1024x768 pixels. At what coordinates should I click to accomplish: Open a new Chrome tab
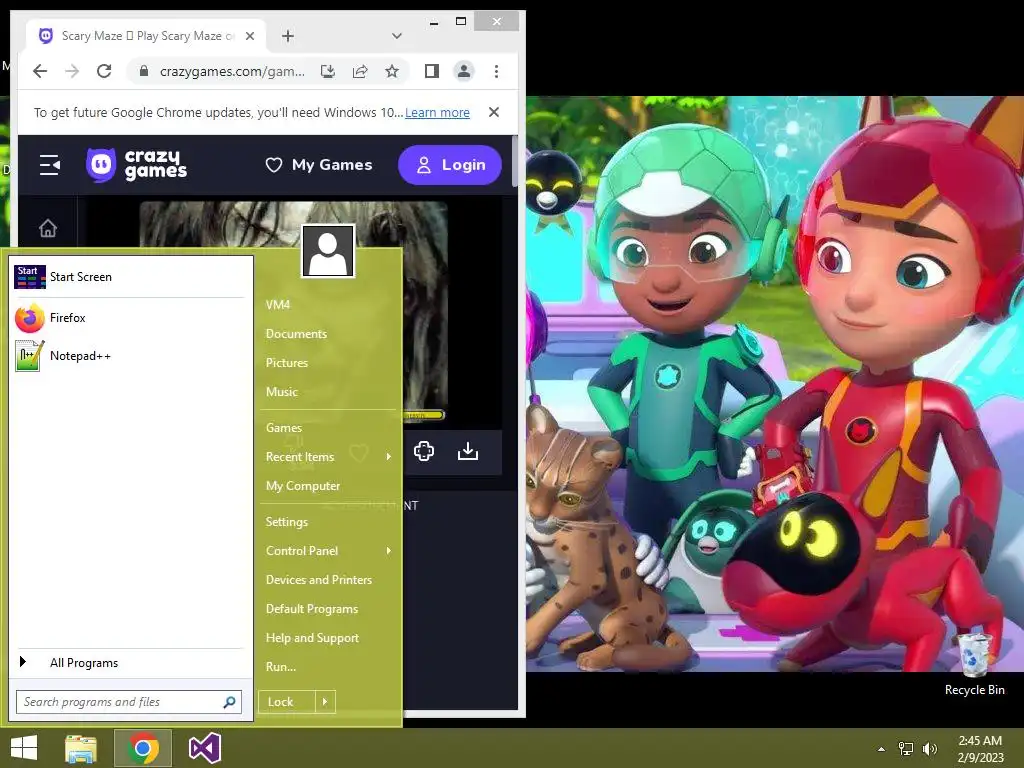pyautogui.click(x=288, y=36)
